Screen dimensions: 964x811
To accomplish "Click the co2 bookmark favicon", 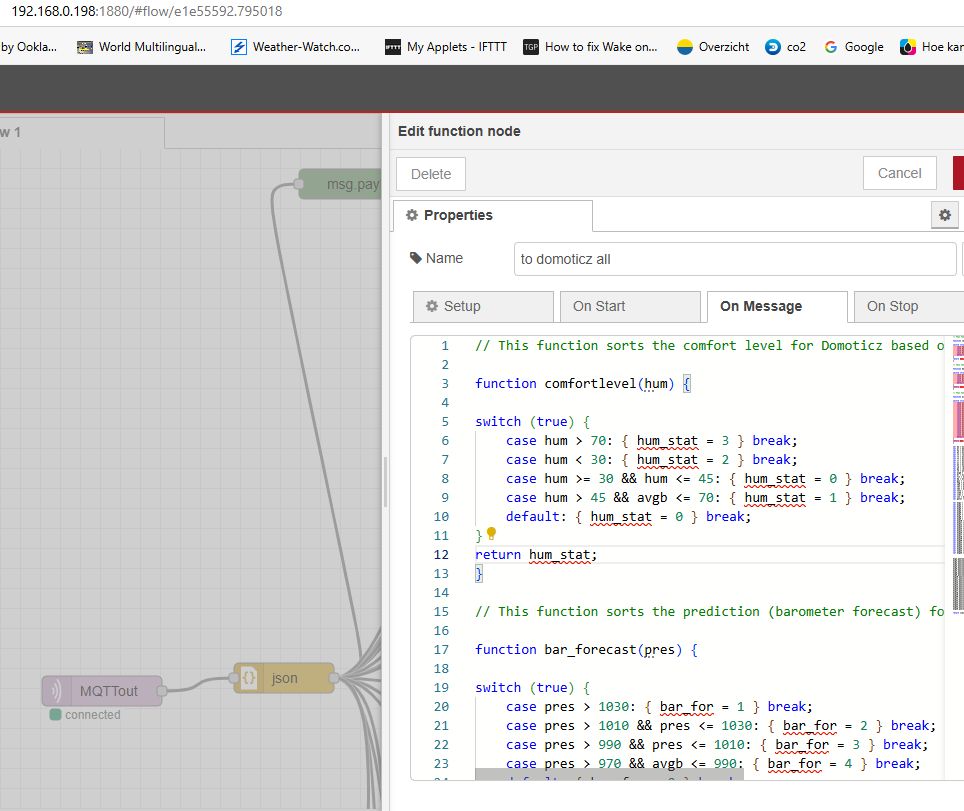I will click(773, 47).
